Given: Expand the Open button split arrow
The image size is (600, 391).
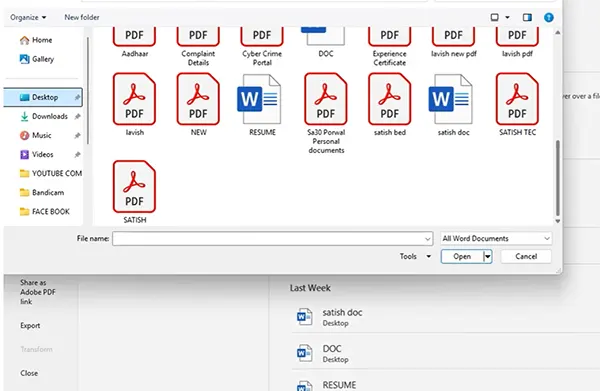Looking at the screenshot, I should tap(488, 256).
